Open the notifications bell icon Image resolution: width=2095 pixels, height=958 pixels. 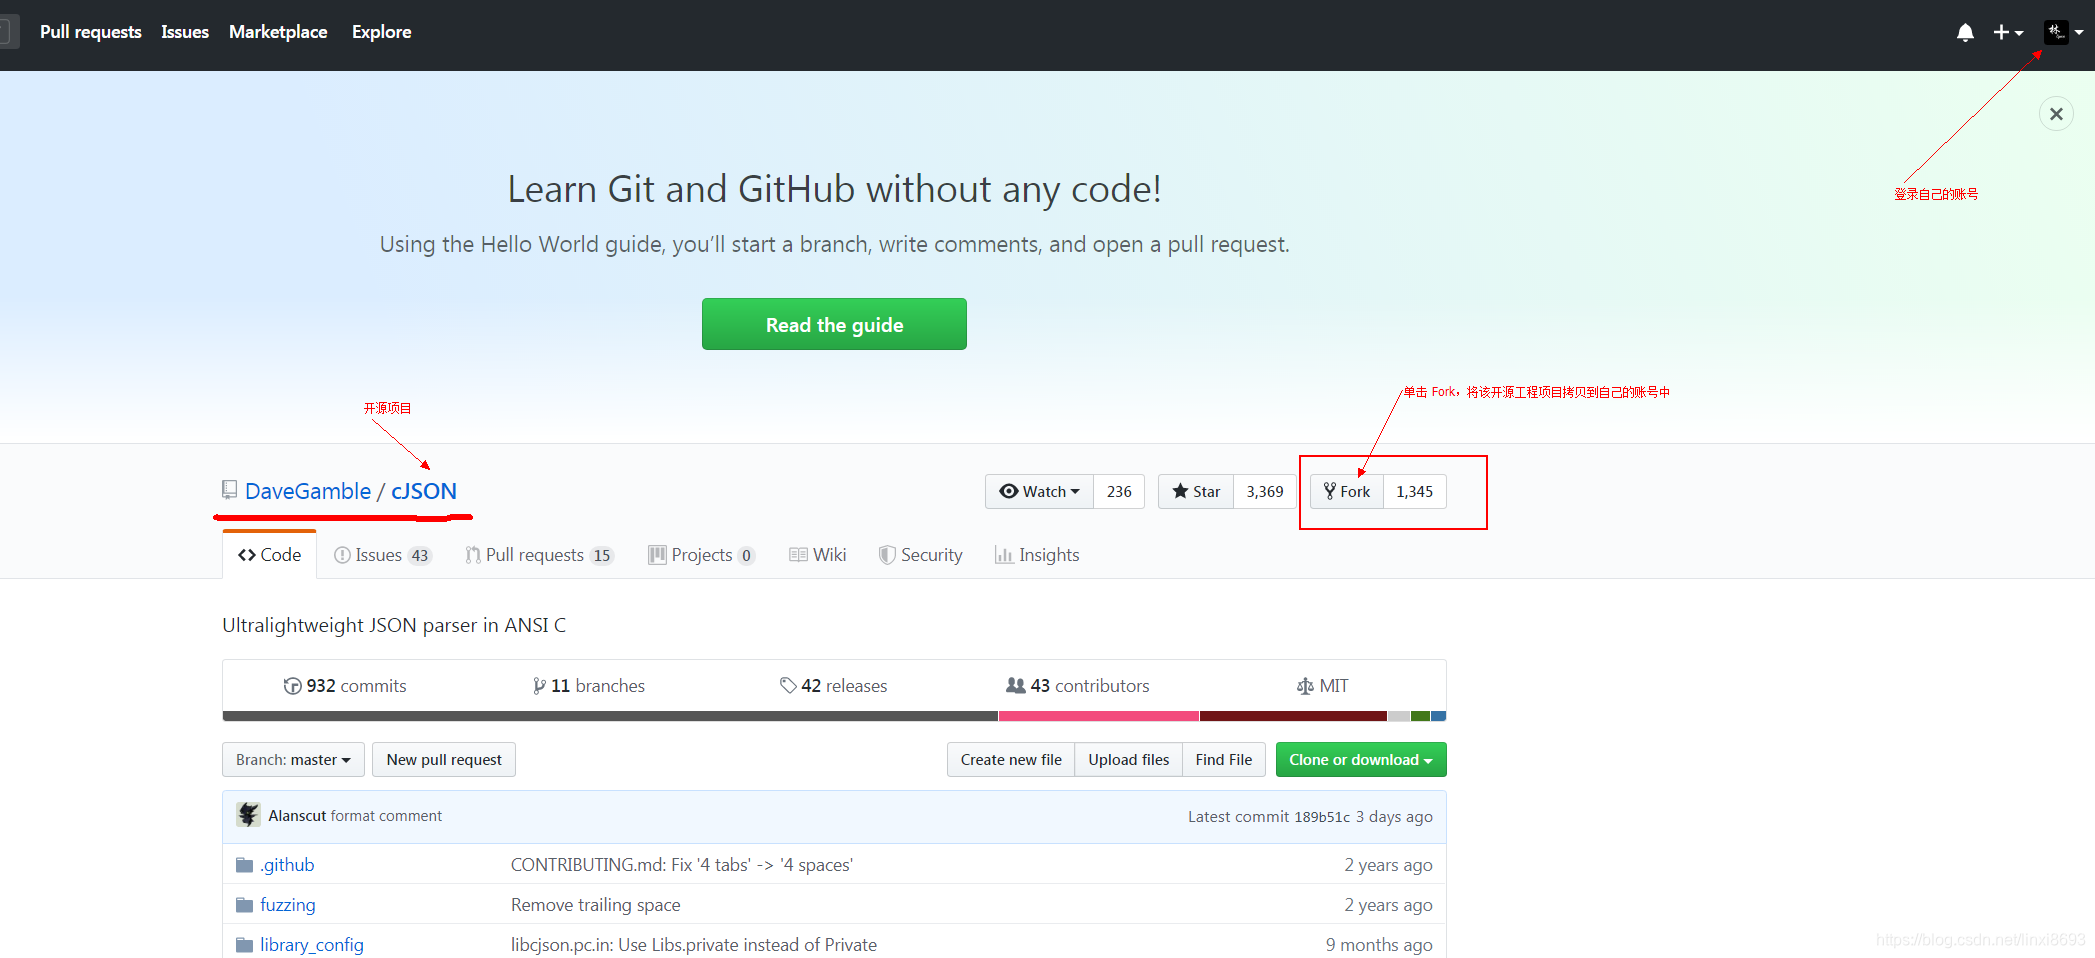(x=1965, y=32)
